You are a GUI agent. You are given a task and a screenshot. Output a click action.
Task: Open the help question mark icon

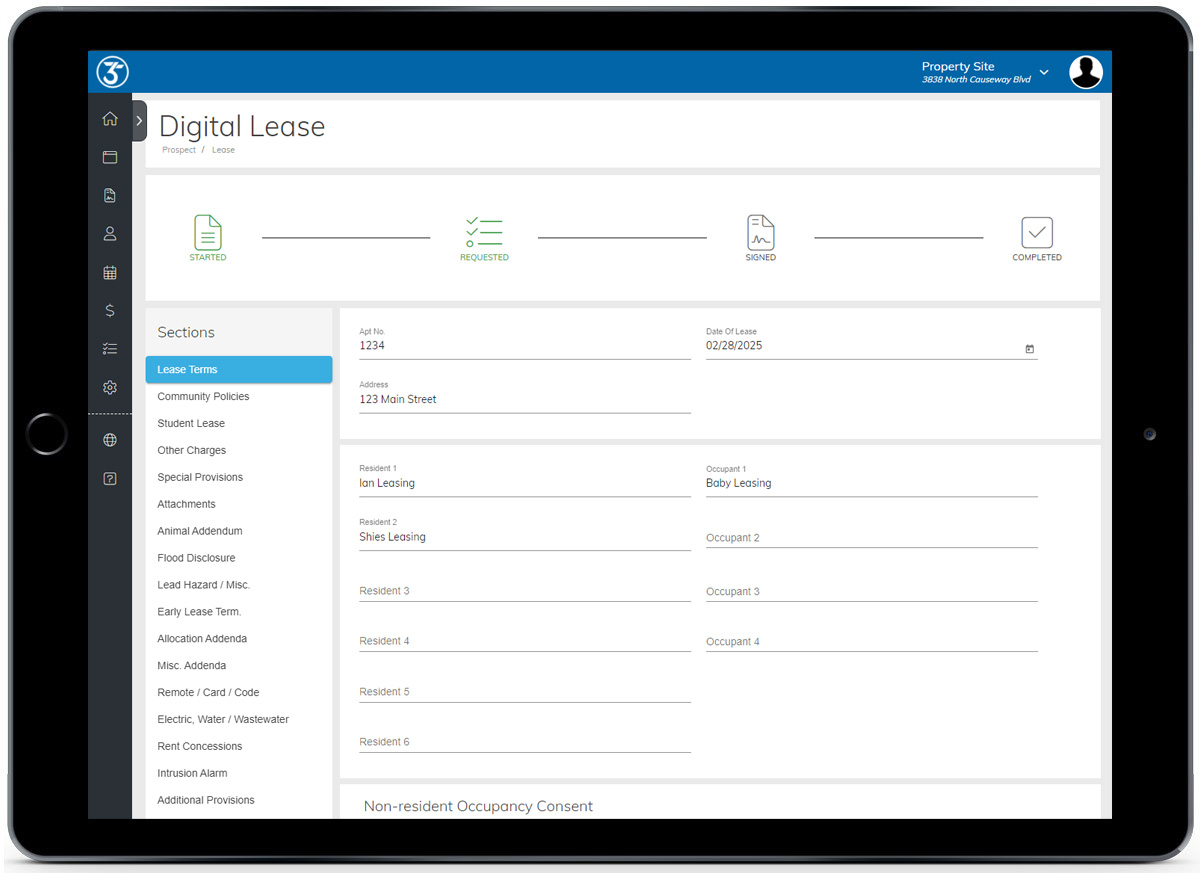tap(110, 478)
